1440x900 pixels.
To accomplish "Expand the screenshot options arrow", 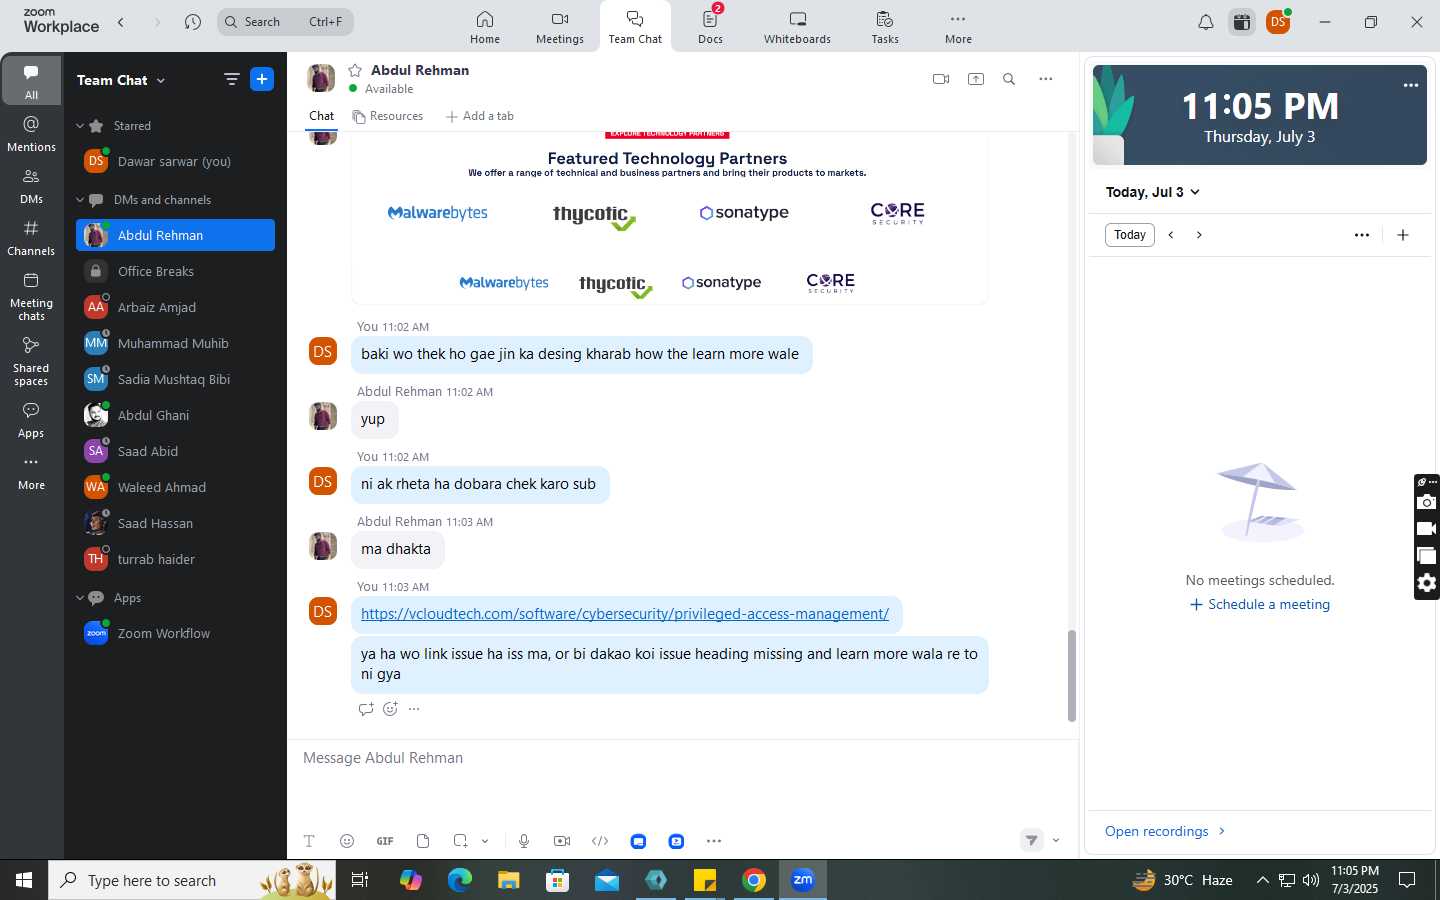I will pyautogui.click(x=485, y=841).
